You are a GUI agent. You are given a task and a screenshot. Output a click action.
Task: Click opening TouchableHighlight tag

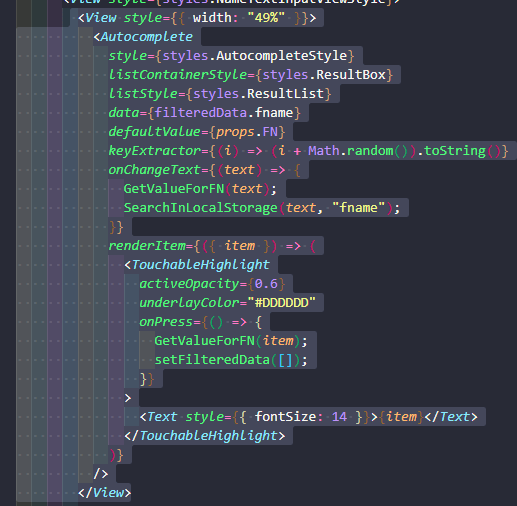[x=197, y=265]
